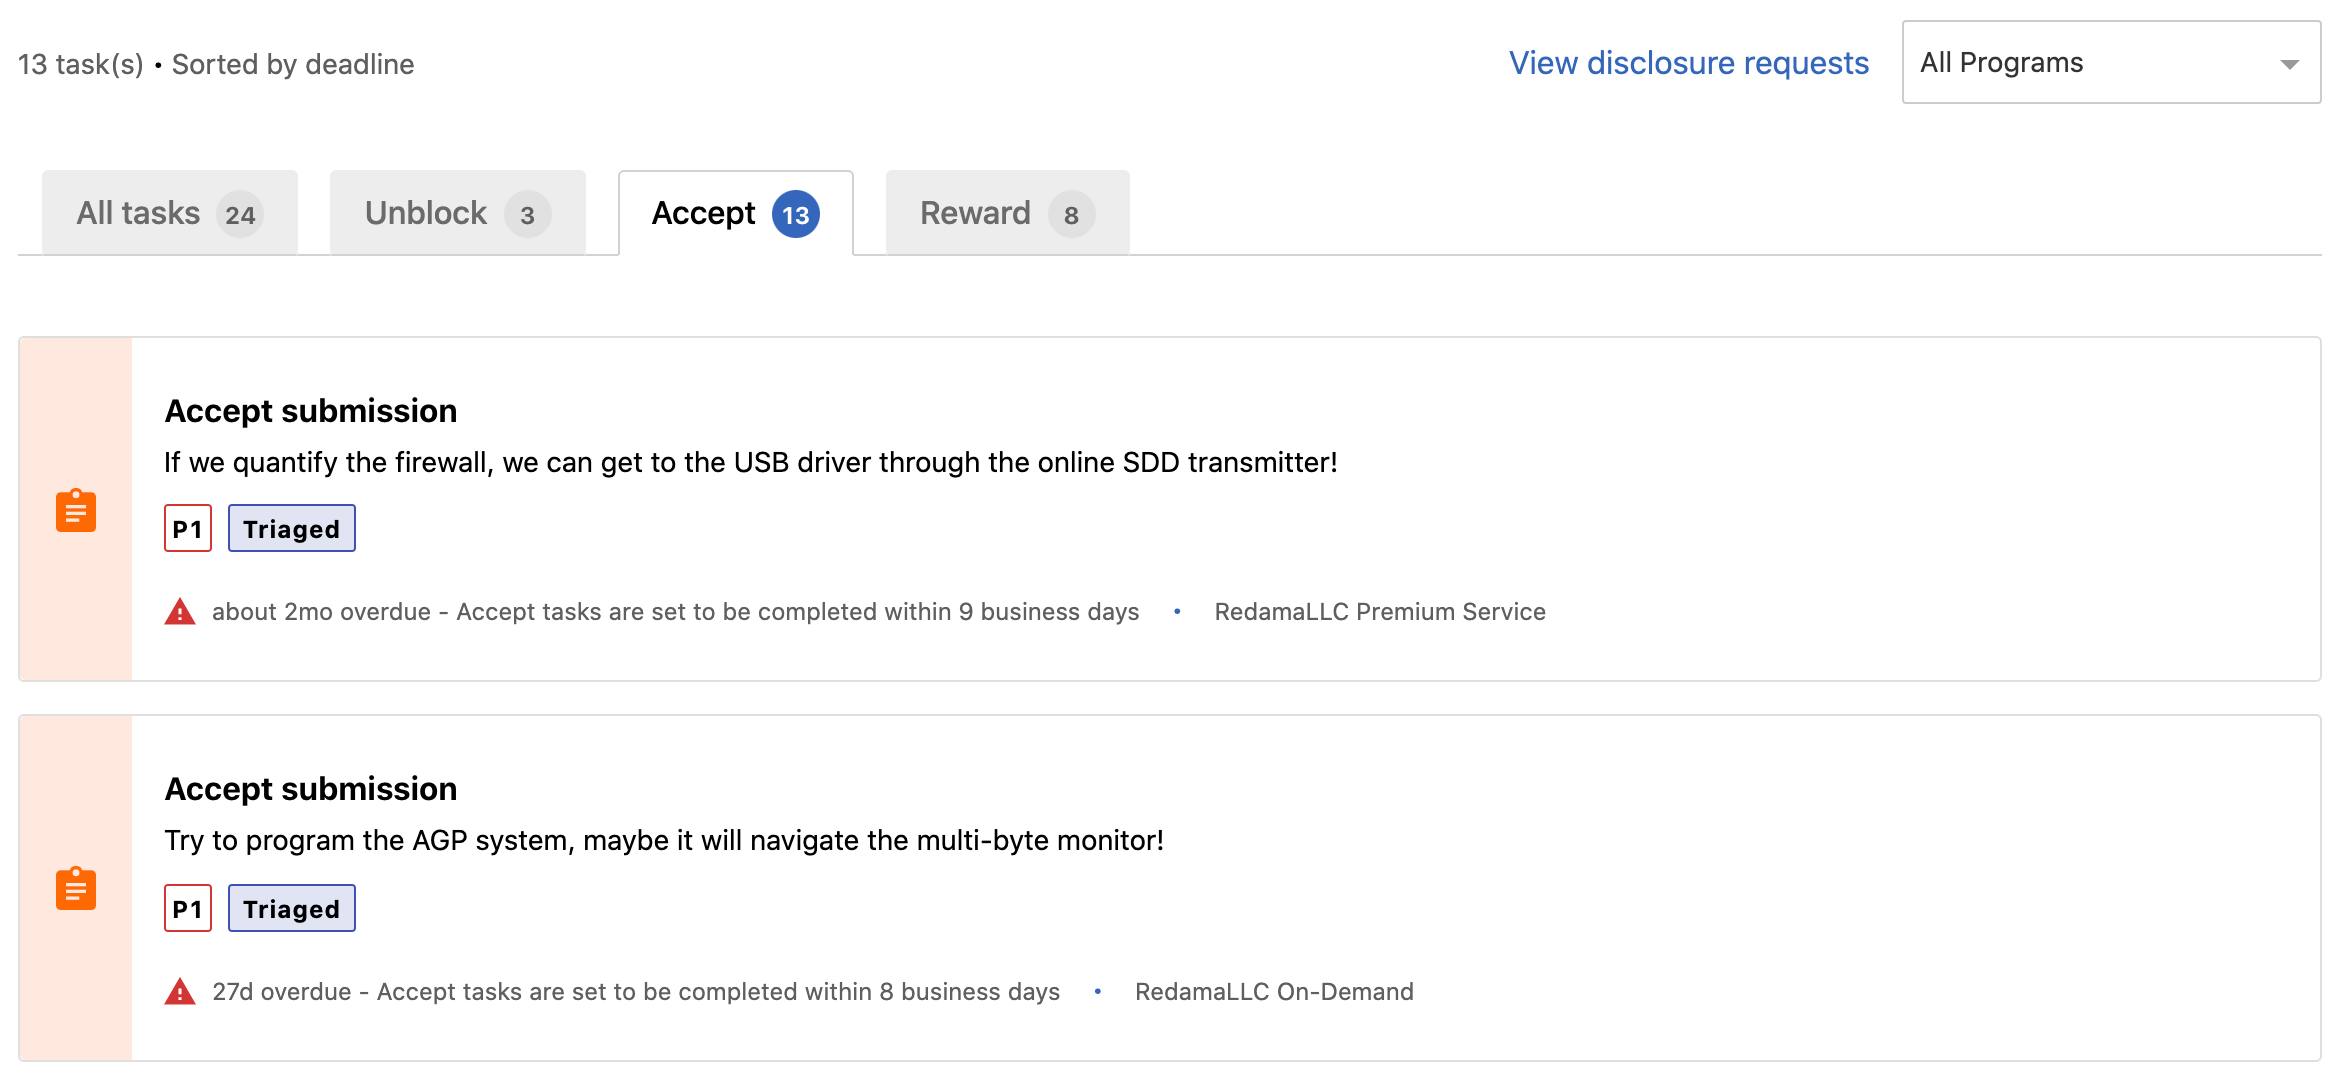
Task: Open Accept submission heading about the firewall
Action: [x=311, y=411]
